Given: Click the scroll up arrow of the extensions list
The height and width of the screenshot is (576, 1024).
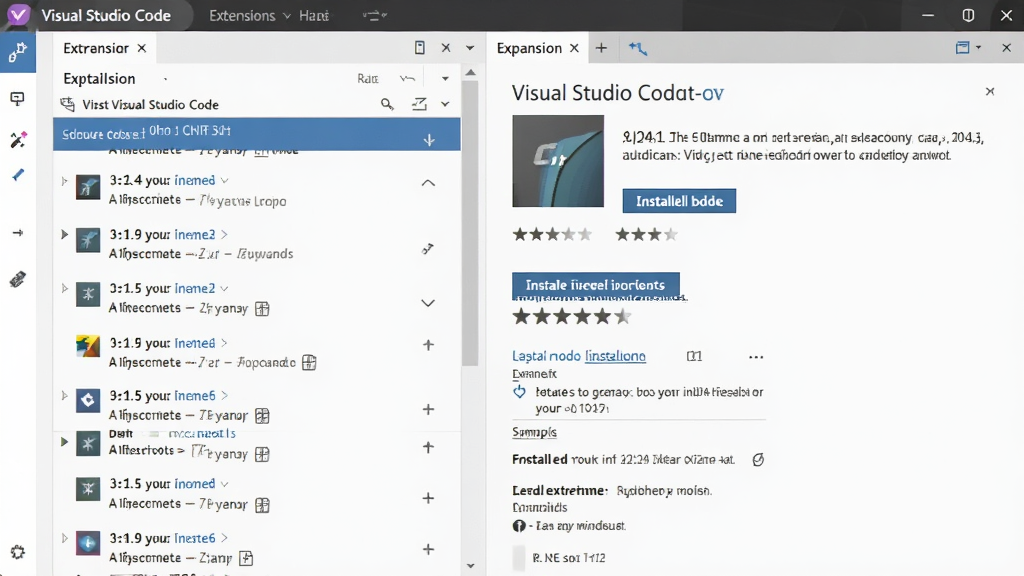Looking at the screenshot, I should pyautogui.click(x=471, y=72).
